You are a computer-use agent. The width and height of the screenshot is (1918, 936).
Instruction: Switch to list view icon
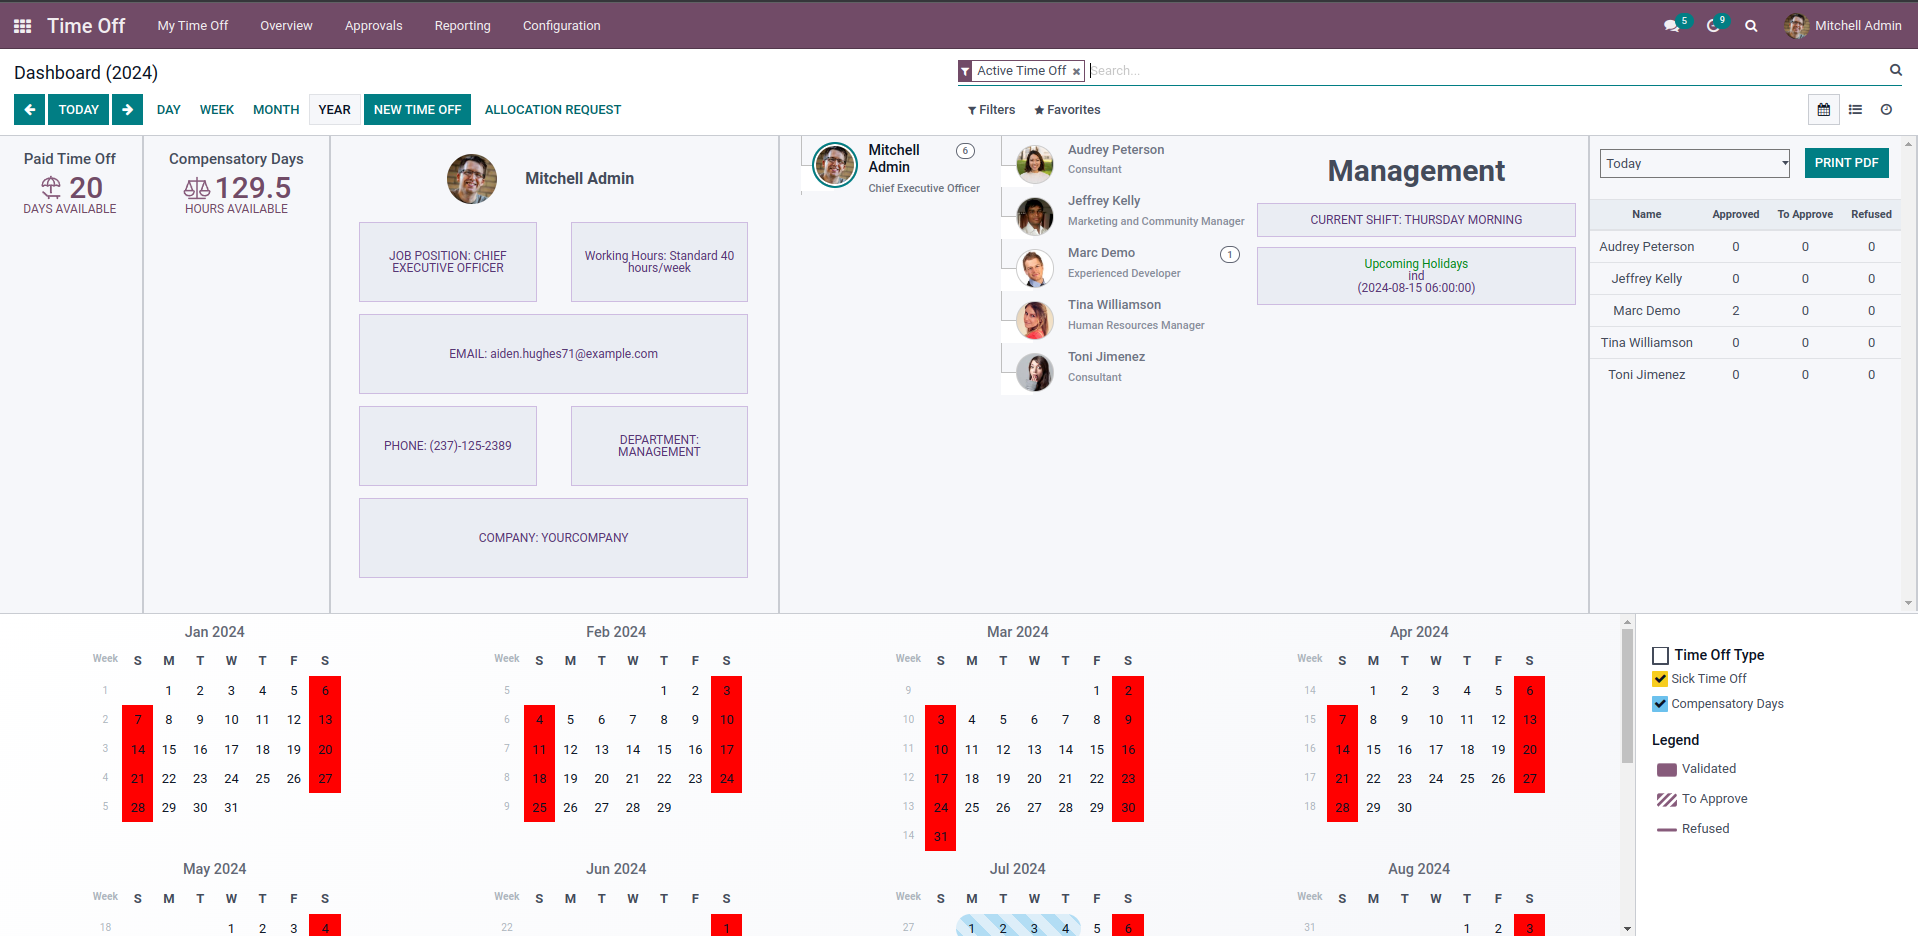pos(1855,110)
